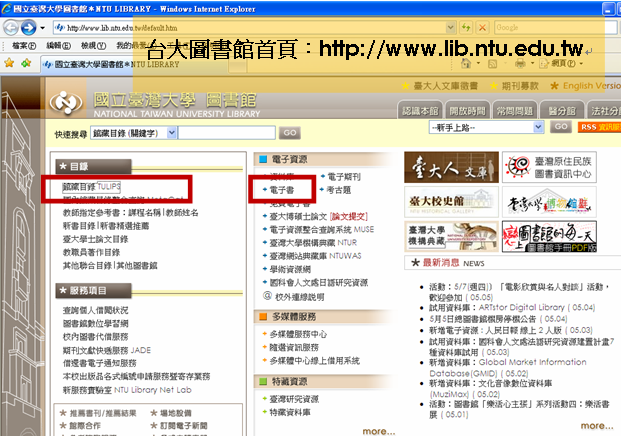Click the RSS 資訊服務 orange button
The width and height of the screenshot is (621, 436).
click(599, 127)
